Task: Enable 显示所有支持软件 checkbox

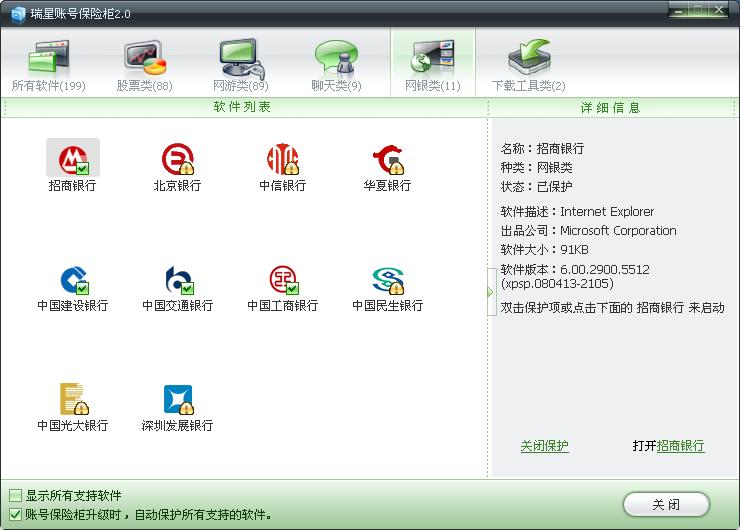Action: pos(16,496)
